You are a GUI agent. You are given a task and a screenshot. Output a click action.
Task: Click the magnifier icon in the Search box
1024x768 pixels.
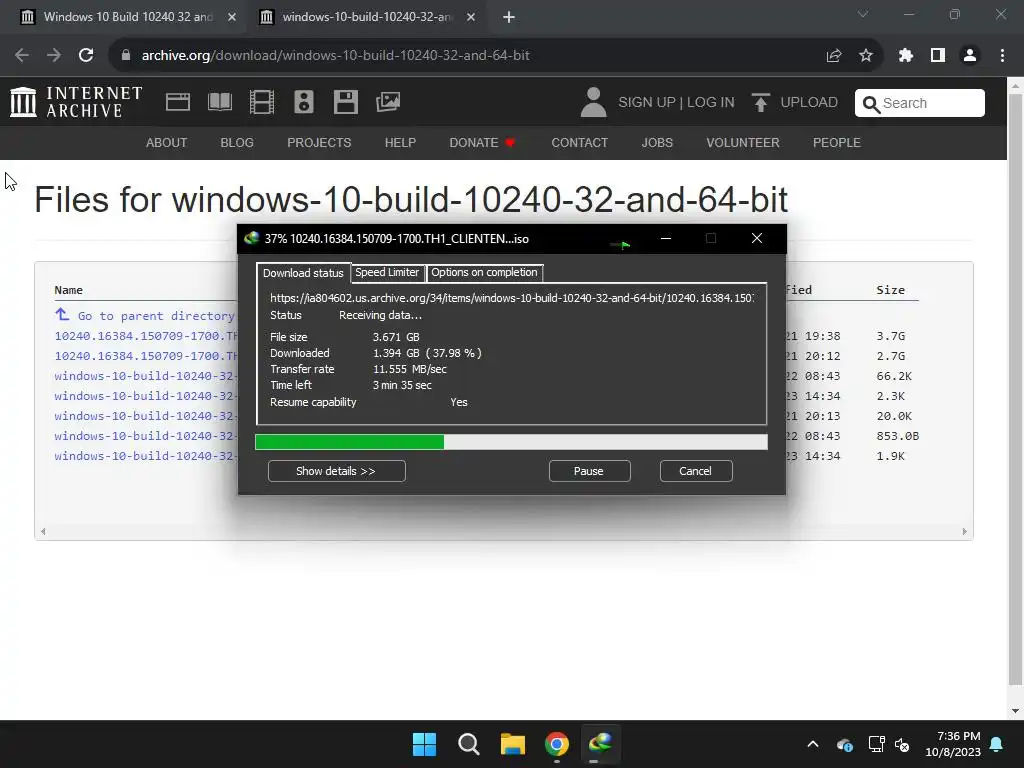[x=871, y=104]
